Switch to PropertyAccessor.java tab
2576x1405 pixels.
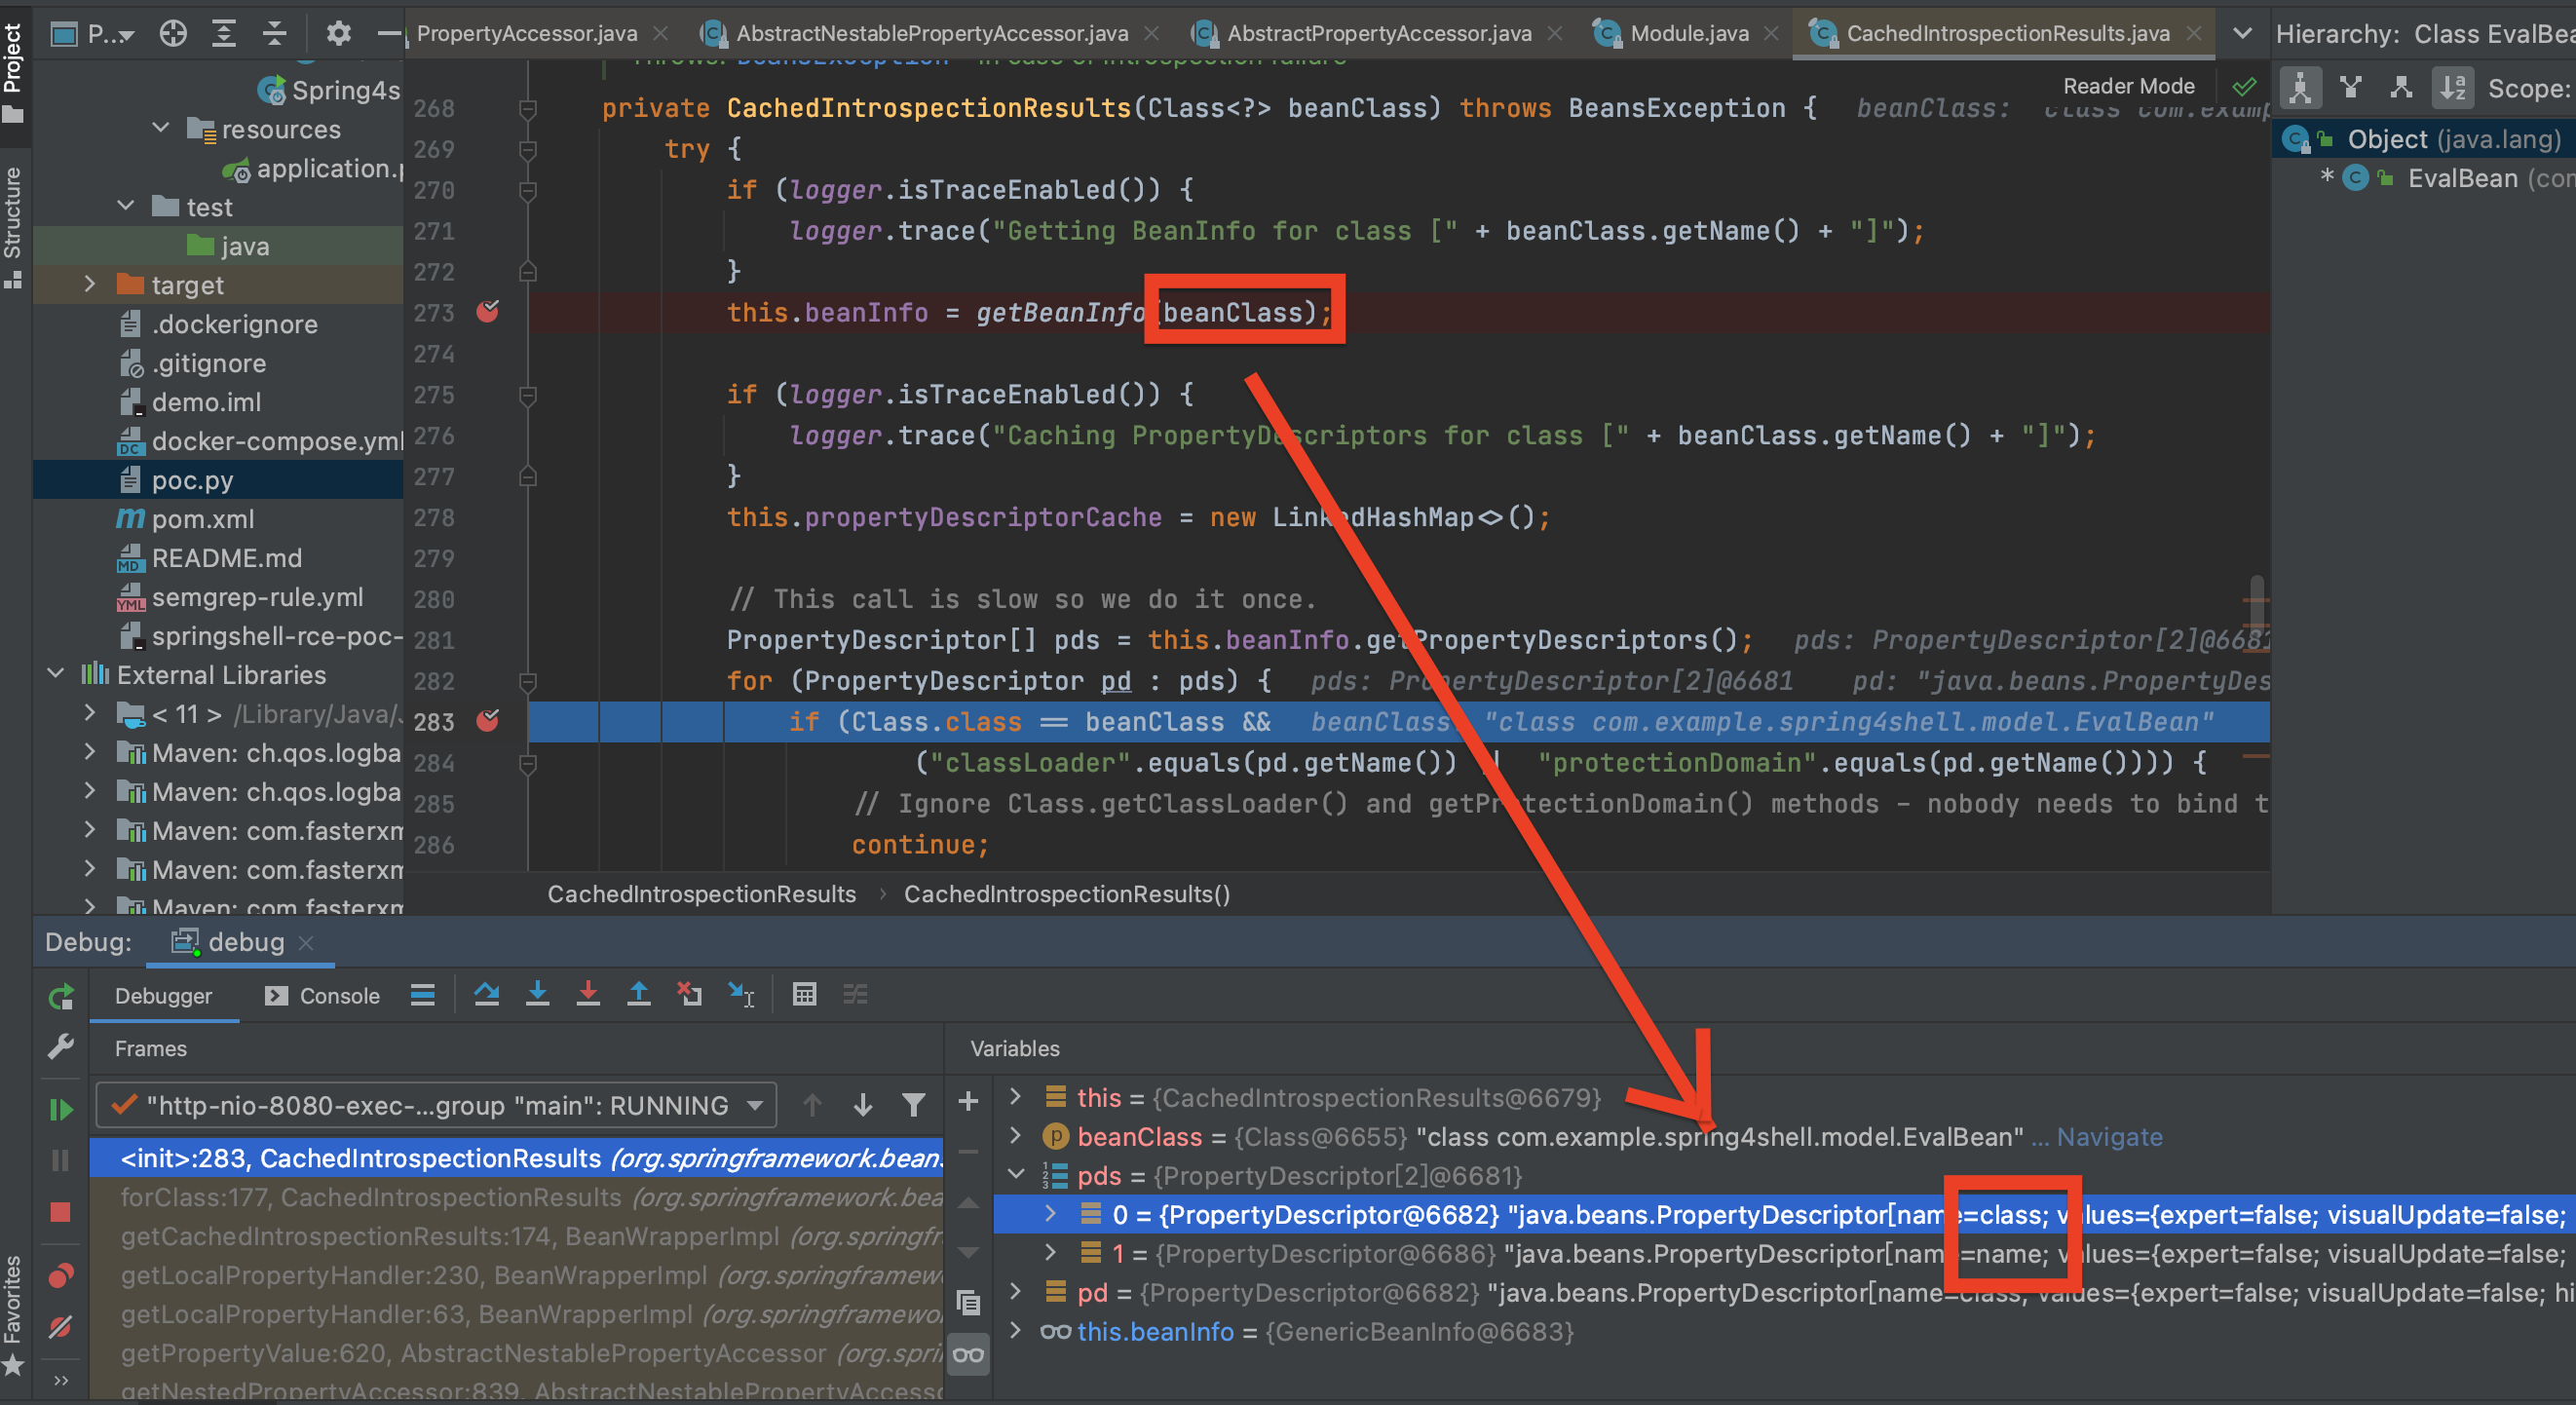tap(527, 33)
